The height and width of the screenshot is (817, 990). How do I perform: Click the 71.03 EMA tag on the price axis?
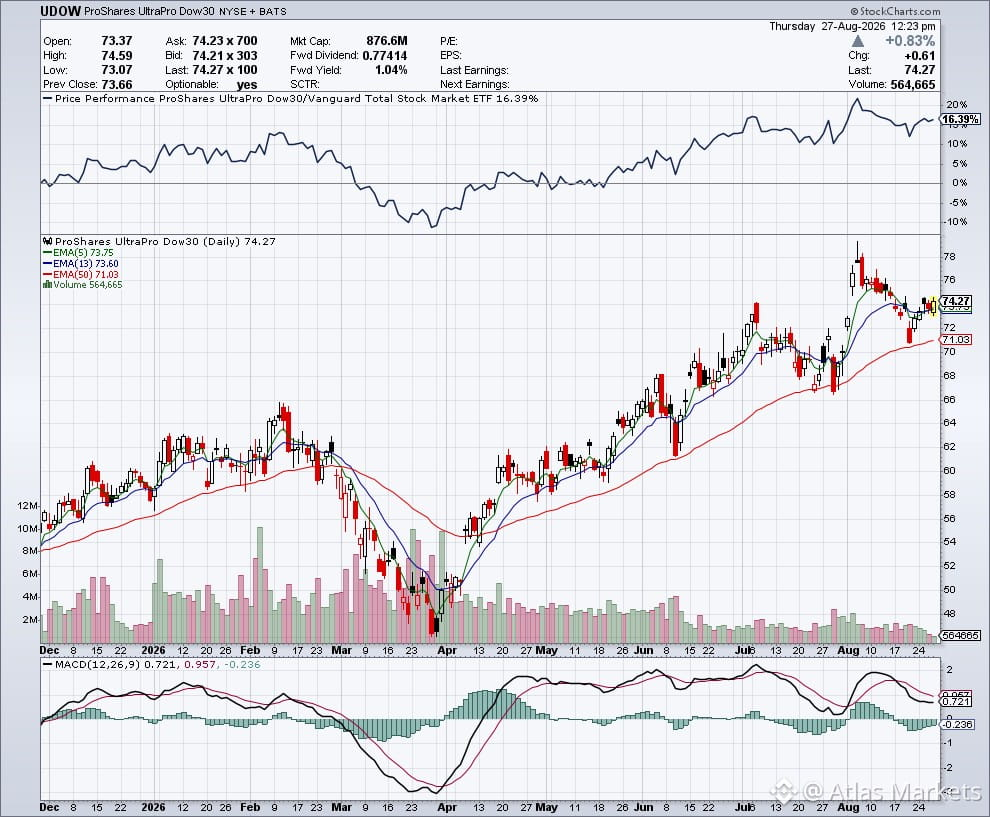point(956,340)
